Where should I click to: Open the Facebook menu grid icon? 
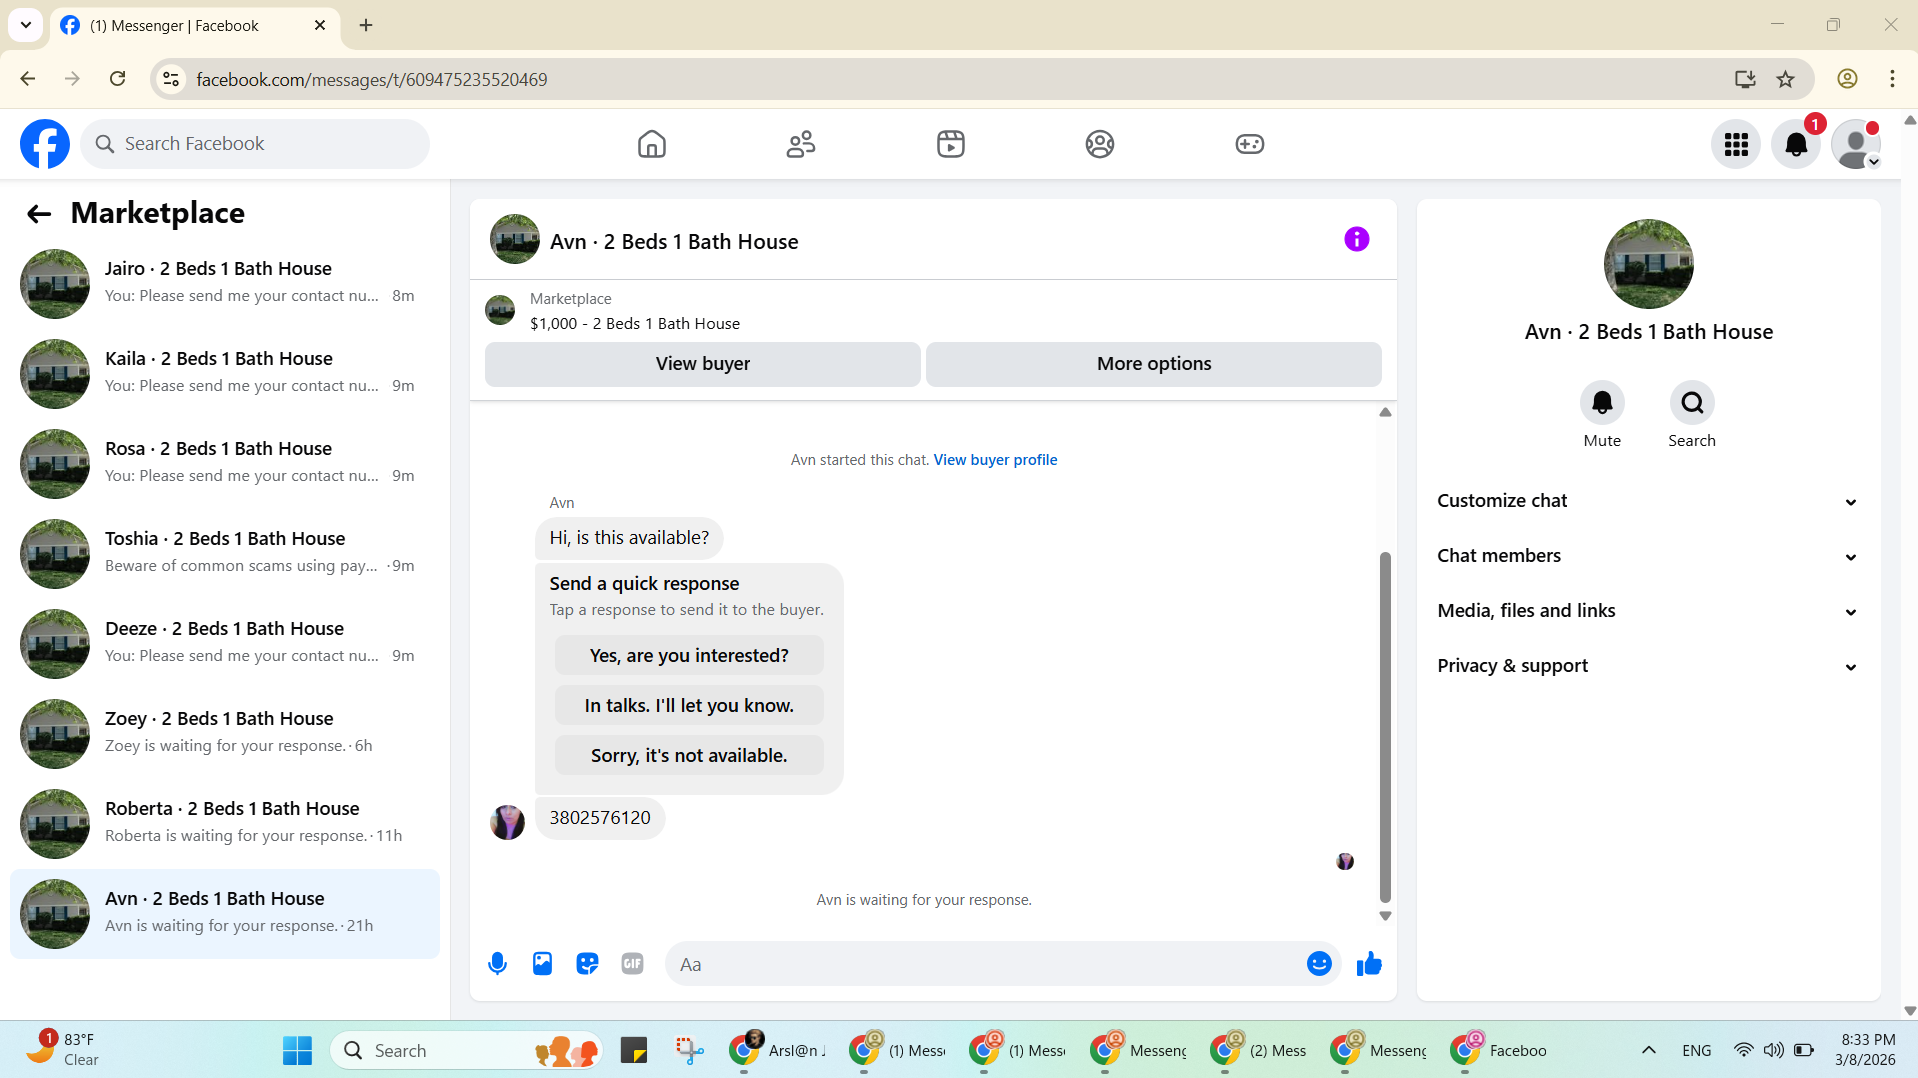pyautogui.click(x=1736, y=145)
